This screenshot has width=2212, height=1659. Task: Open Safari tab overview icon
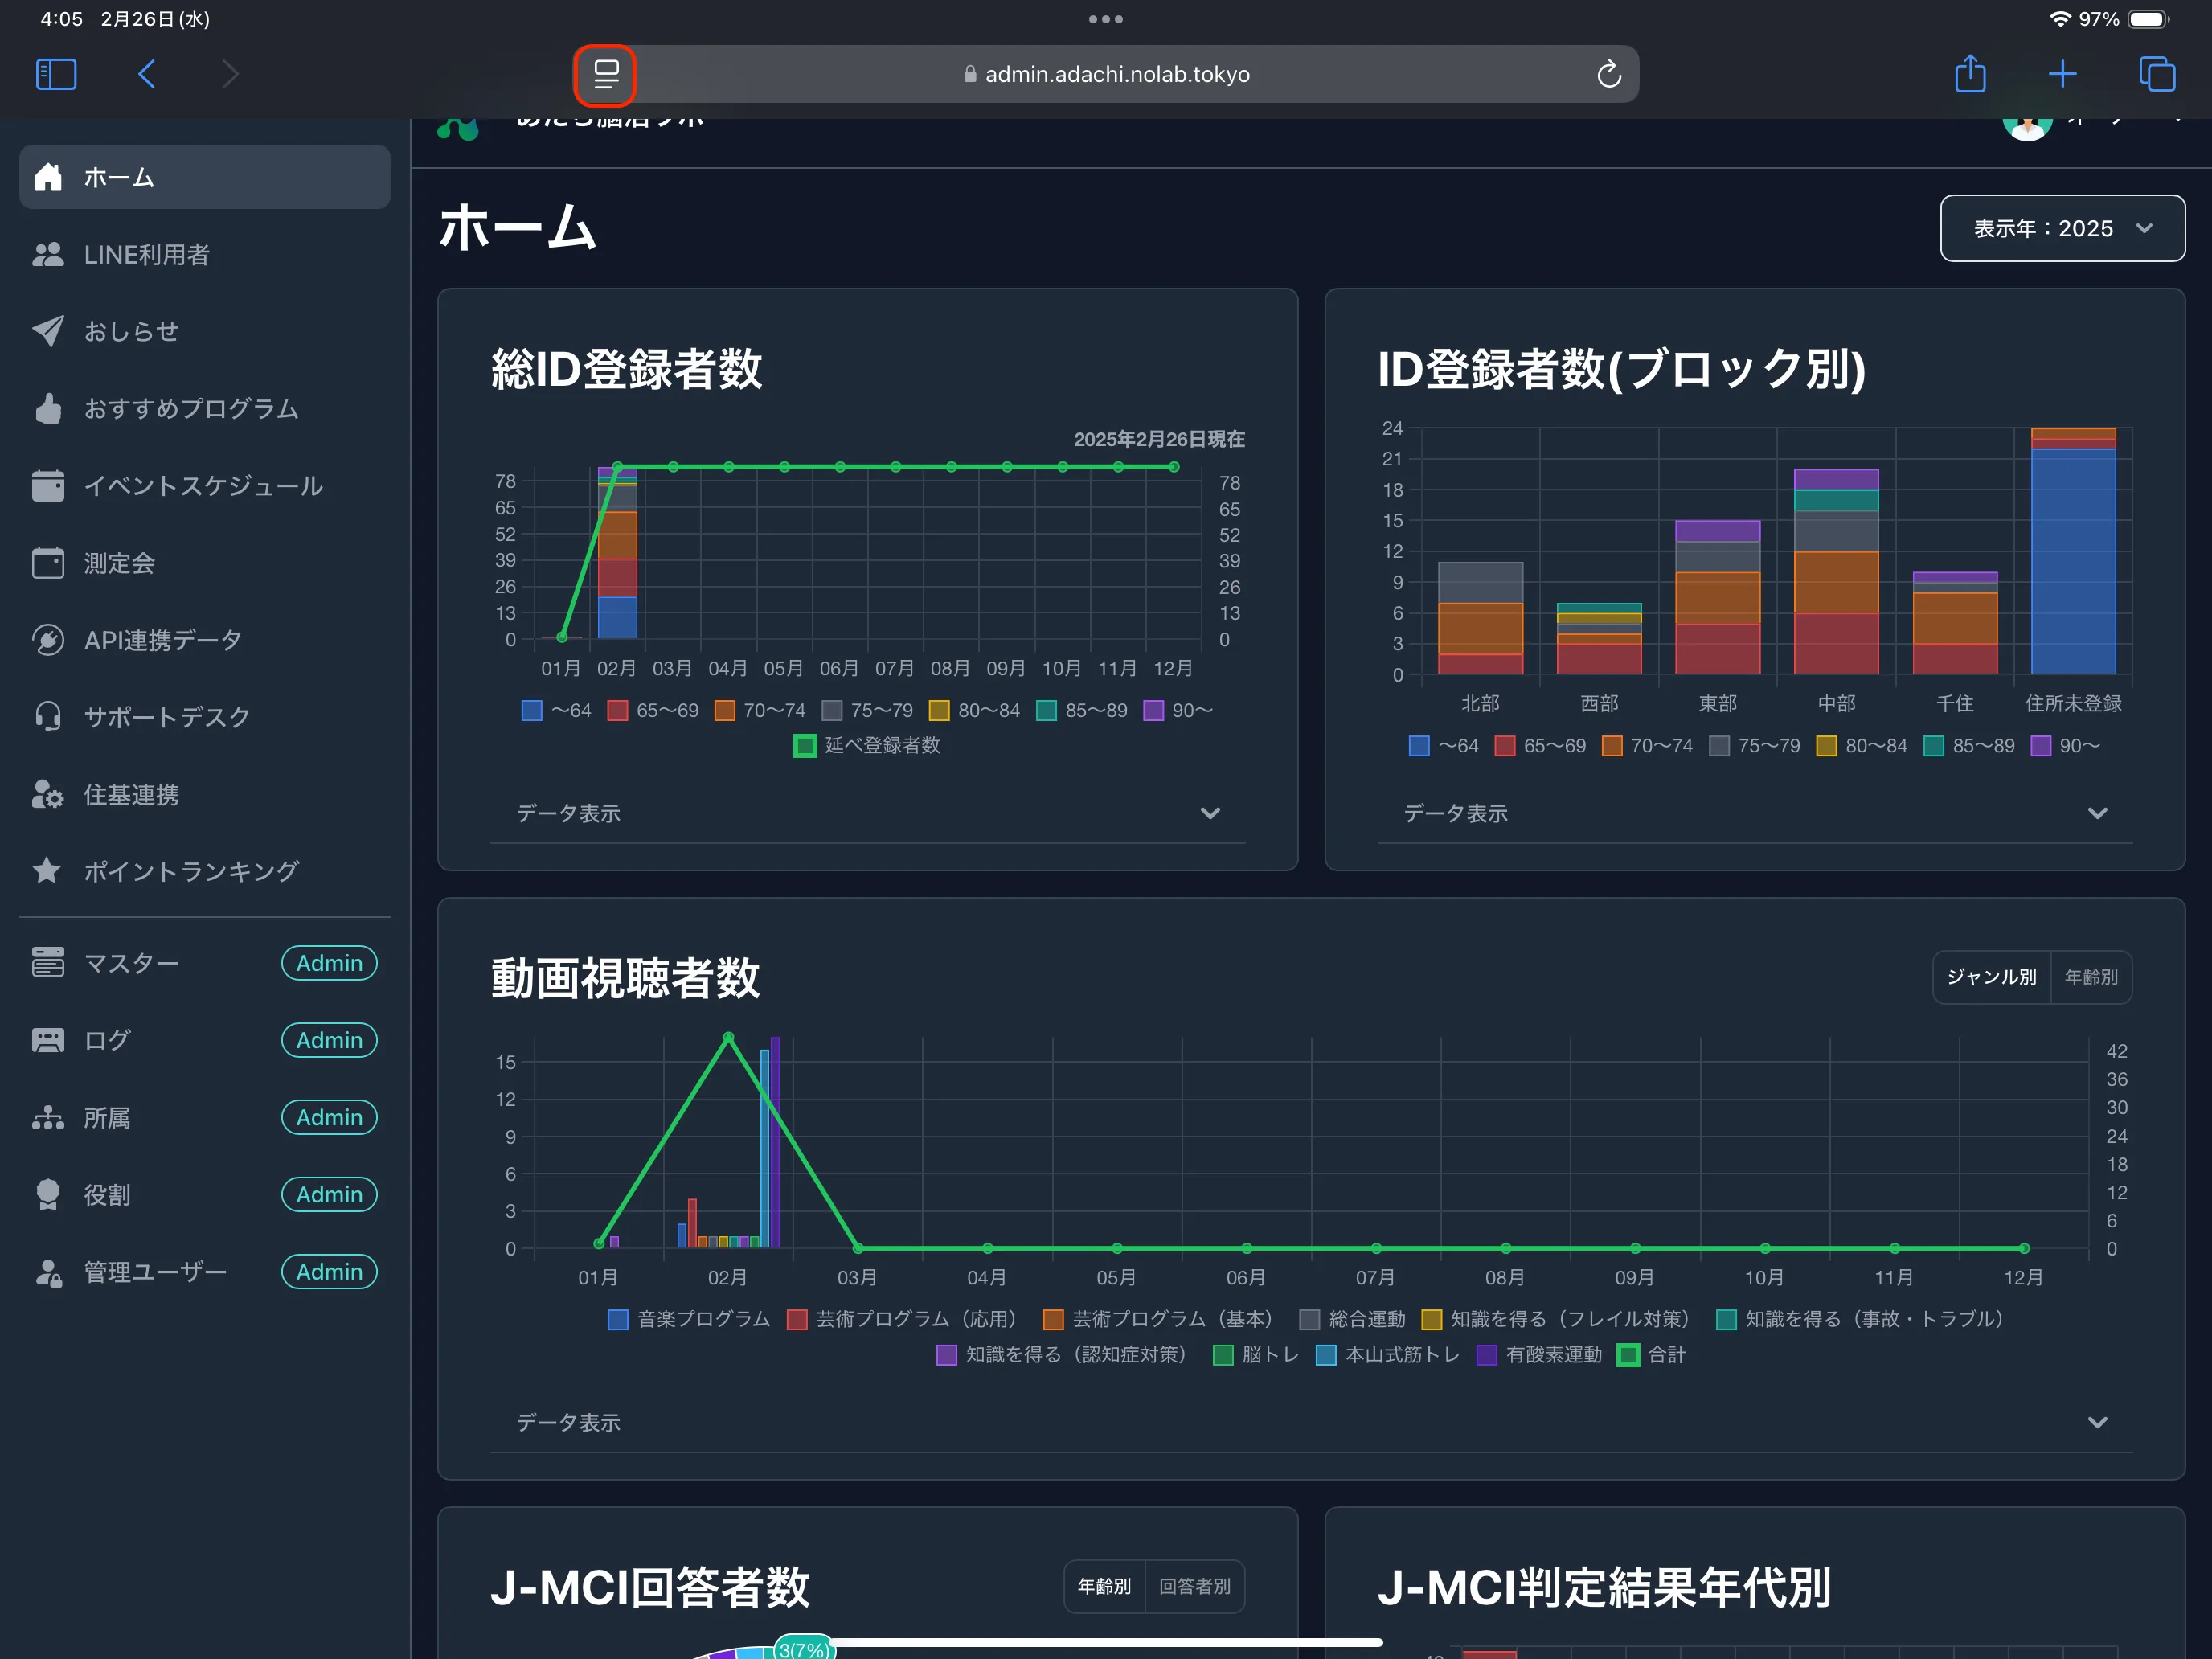pyautogui.click(x=2156, y=74)
